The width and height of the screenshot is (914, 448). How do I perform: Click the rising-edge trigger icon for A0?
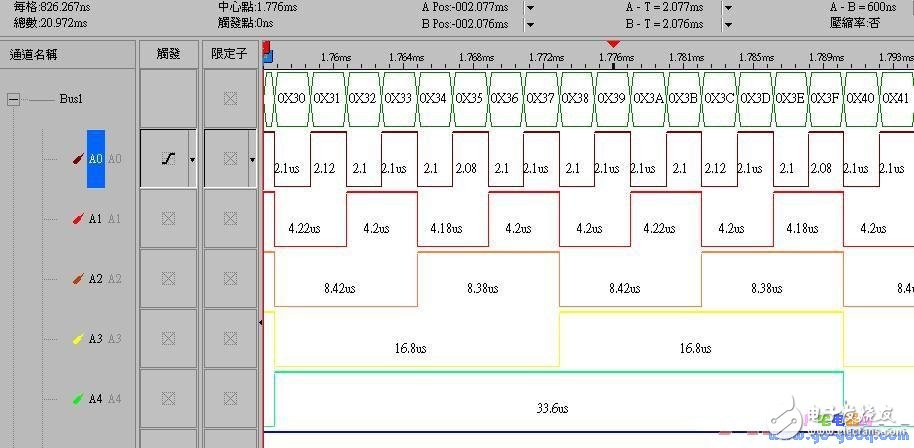[x=167, y=158]
